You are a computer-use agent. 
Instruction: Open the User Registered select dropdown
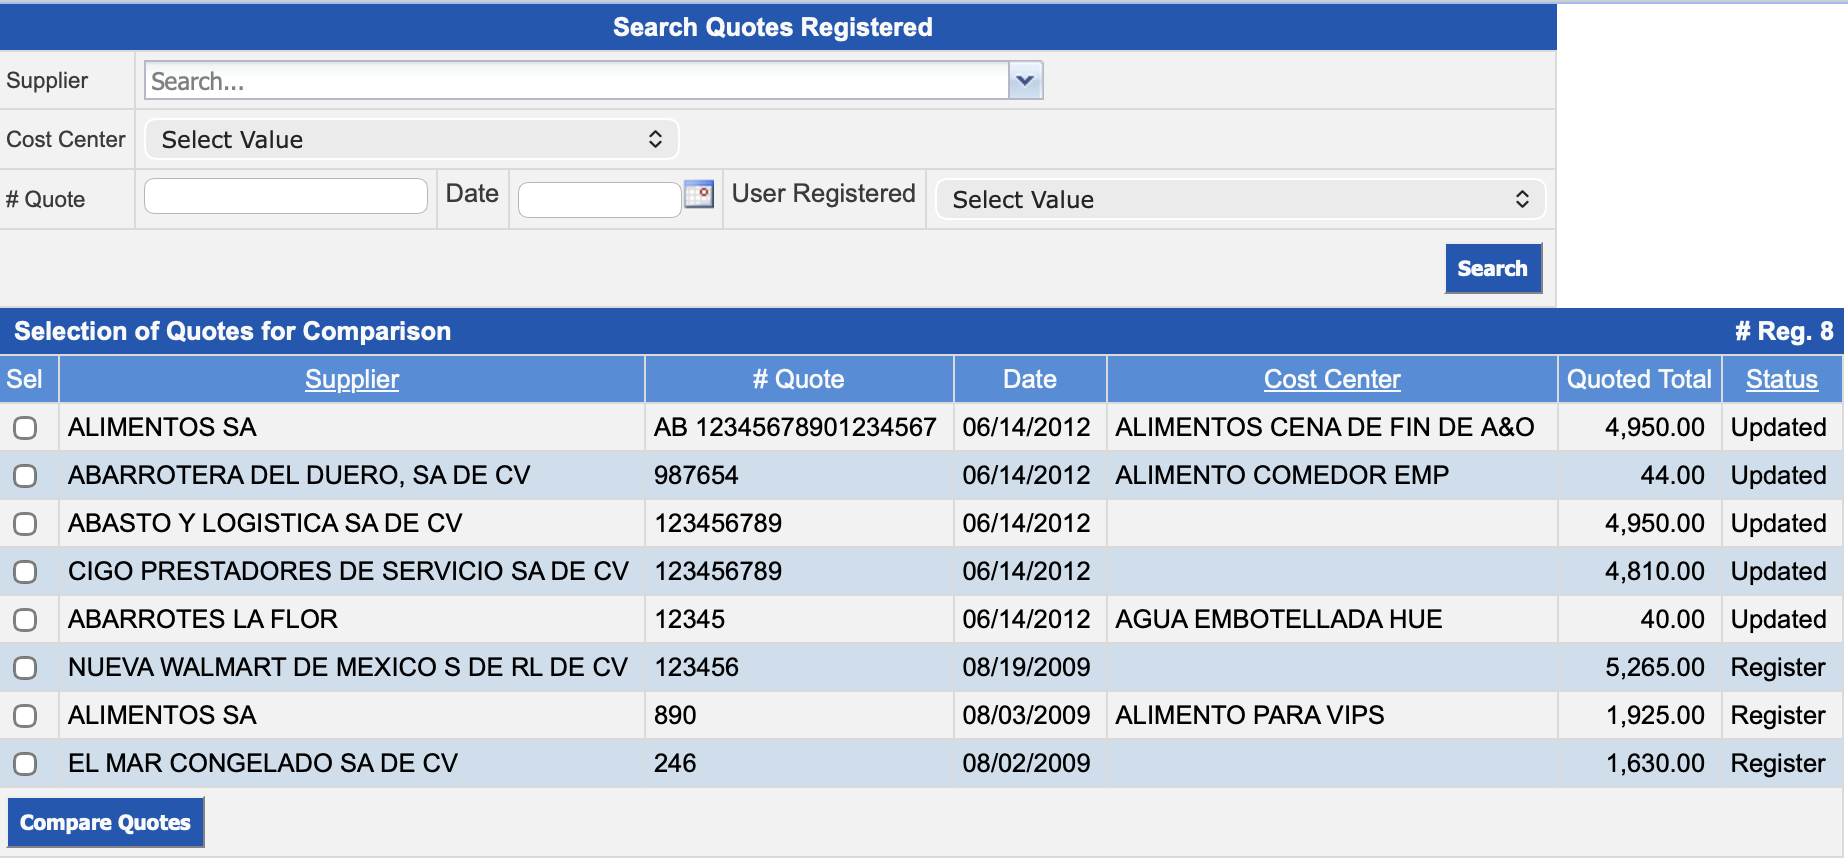tap(1240, 200)
